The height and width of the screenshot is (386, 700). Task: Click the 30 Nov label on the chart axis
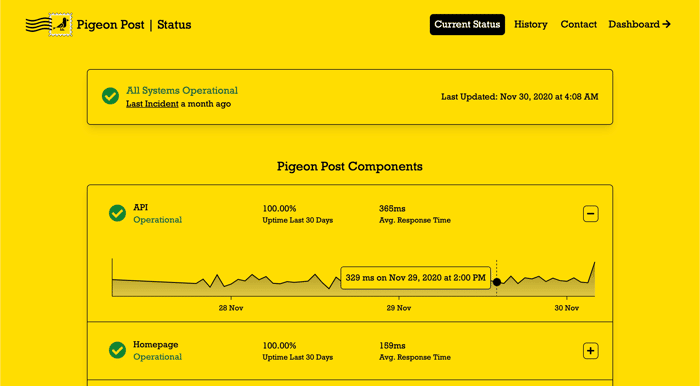pos(567,308)
